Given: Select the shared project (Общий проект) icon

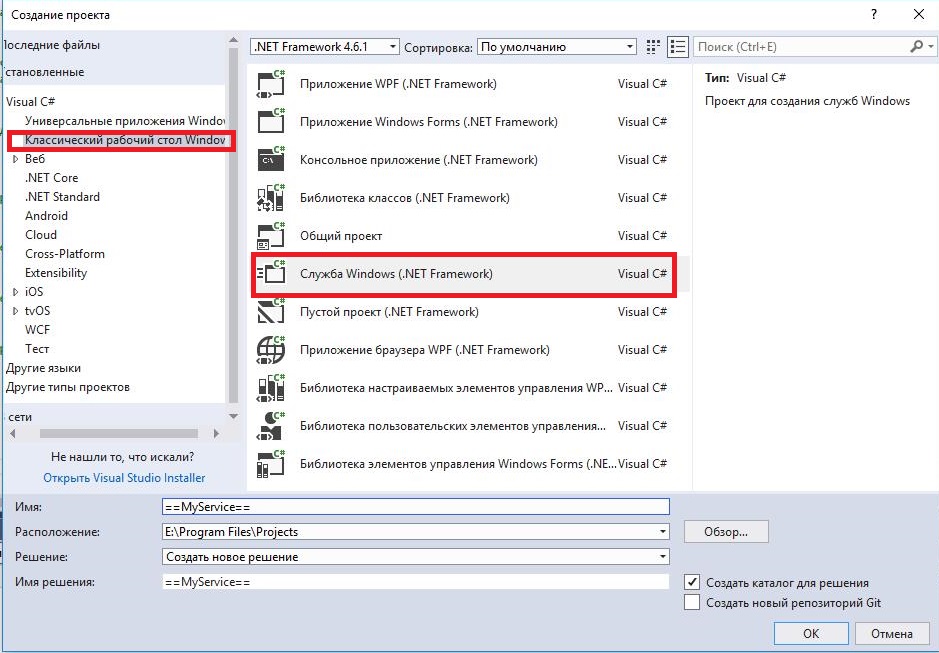Looking at the screenshot, I should click(x=271, y=236).
